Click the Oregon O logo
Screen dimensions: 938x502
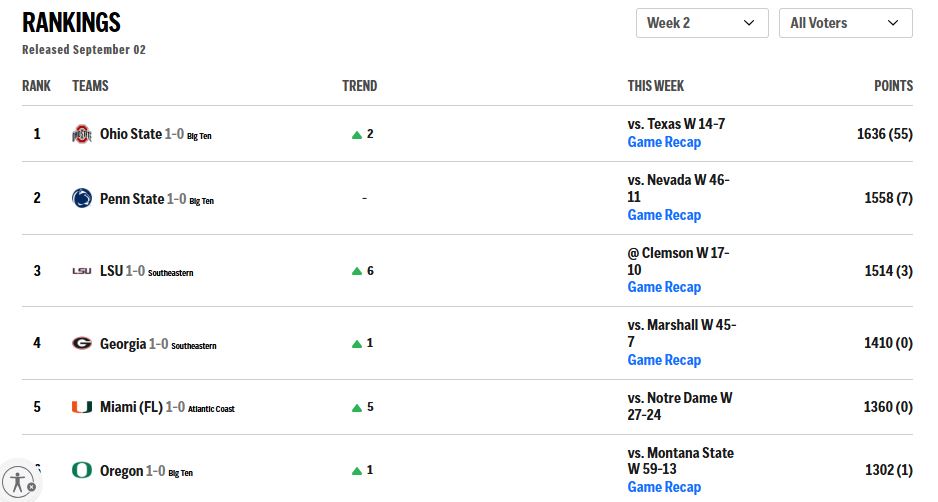(x=82, y=470)
